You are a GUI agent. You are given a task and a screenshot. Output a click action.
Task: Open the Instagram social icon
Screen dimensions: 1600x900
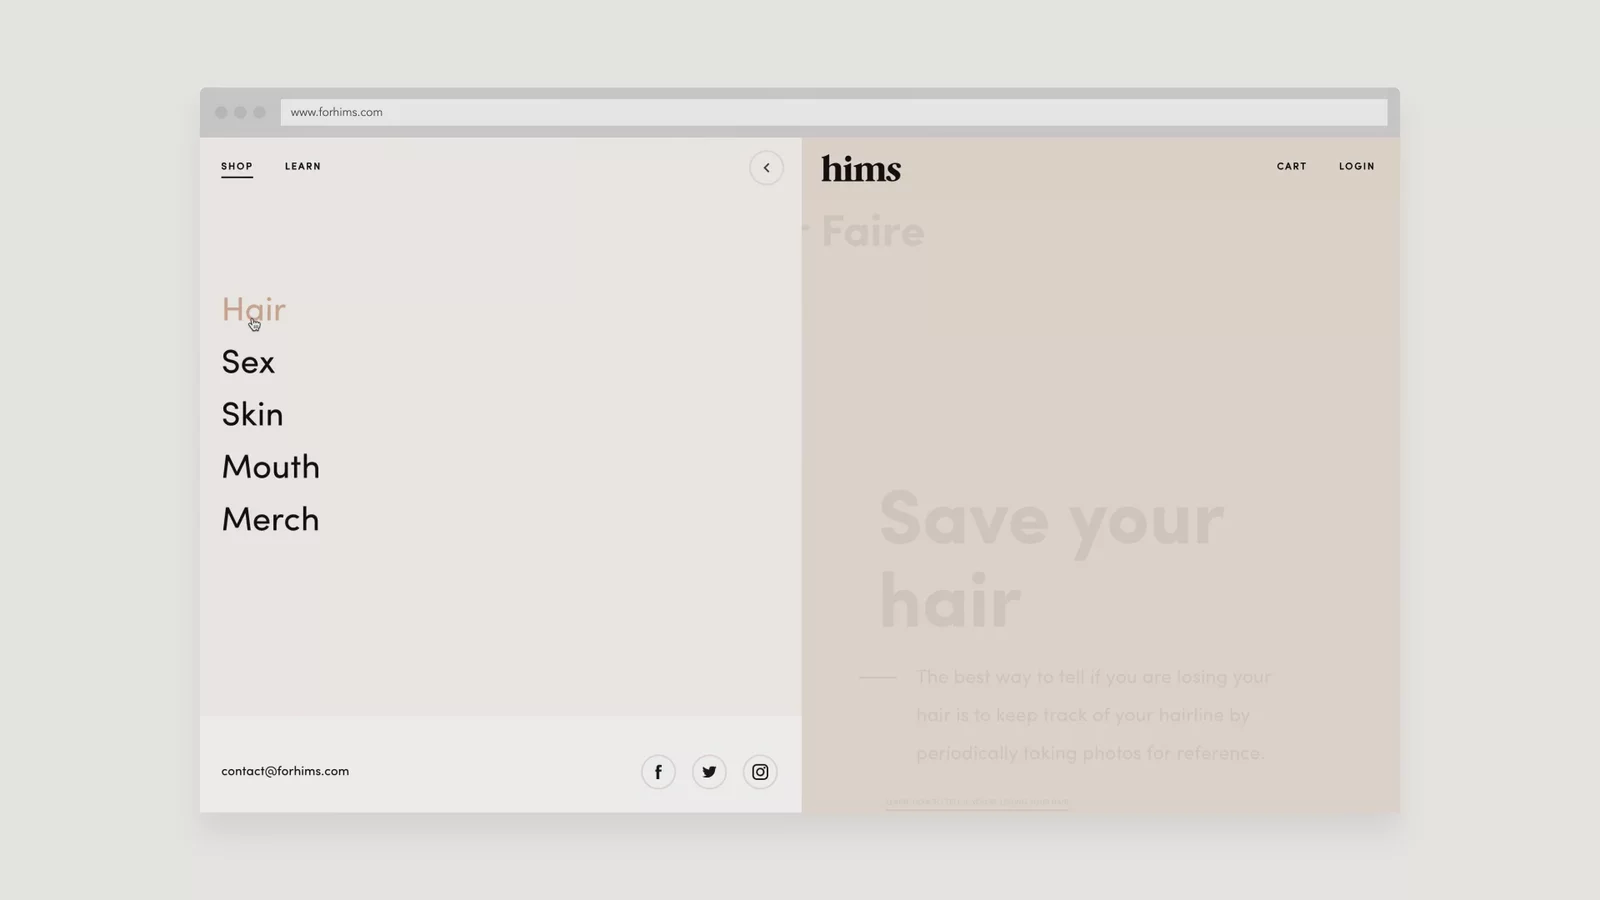pyautogui.click(x=760, y=772)
